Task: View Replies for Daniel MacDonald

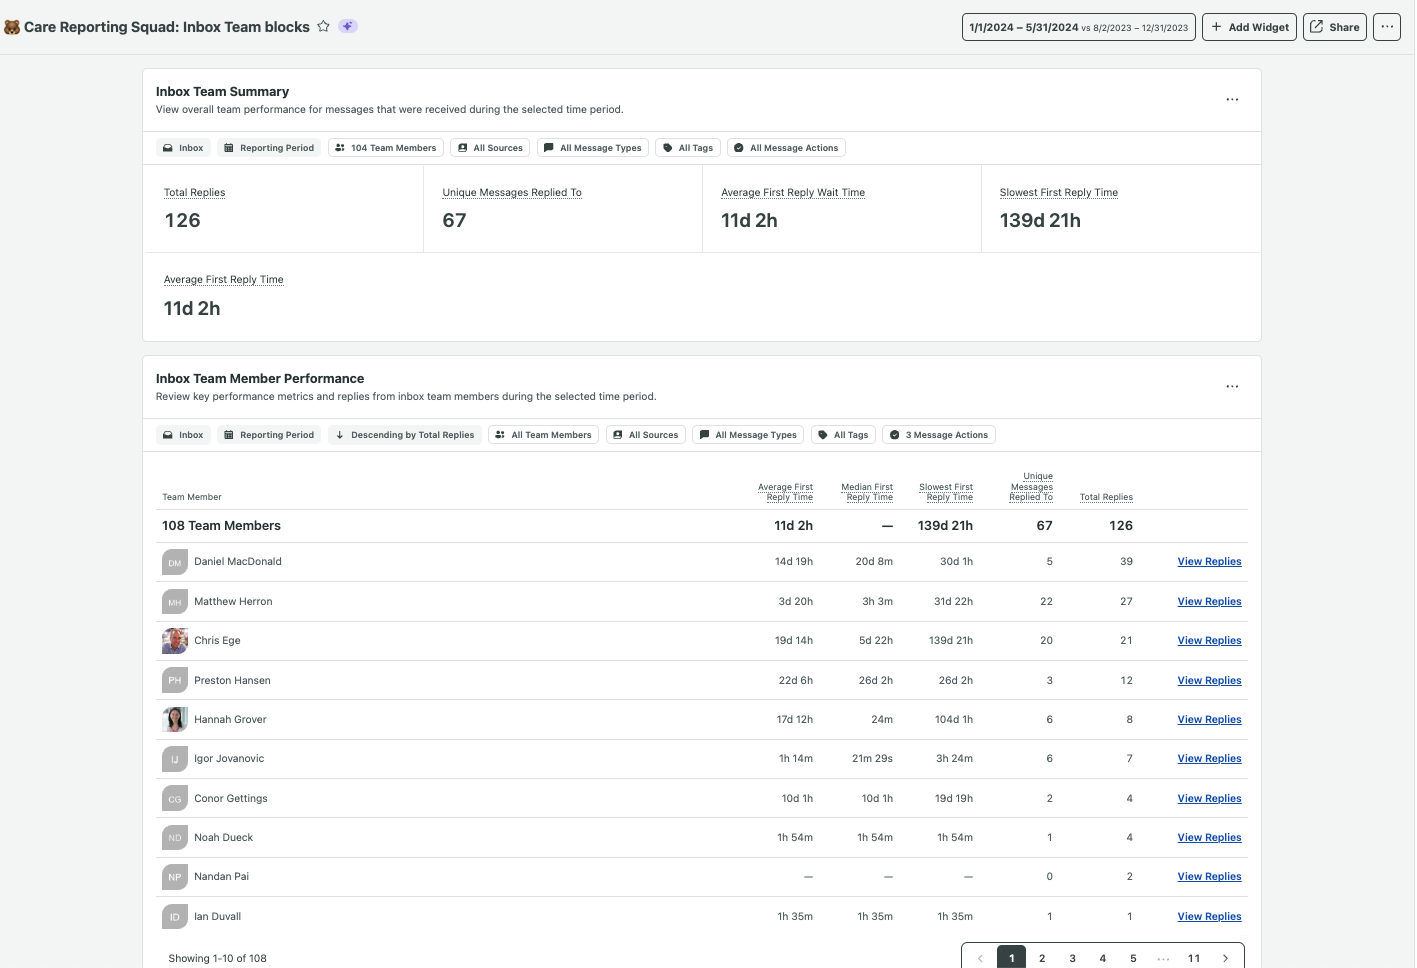Action: pyautogui.click(x=1209, y=562)
